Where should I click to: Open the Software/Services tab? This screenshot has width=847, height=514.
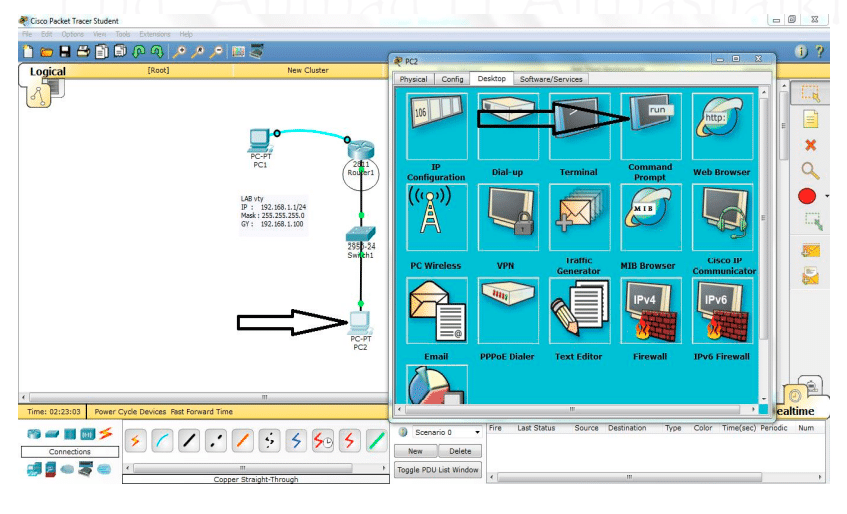point(551,79)
